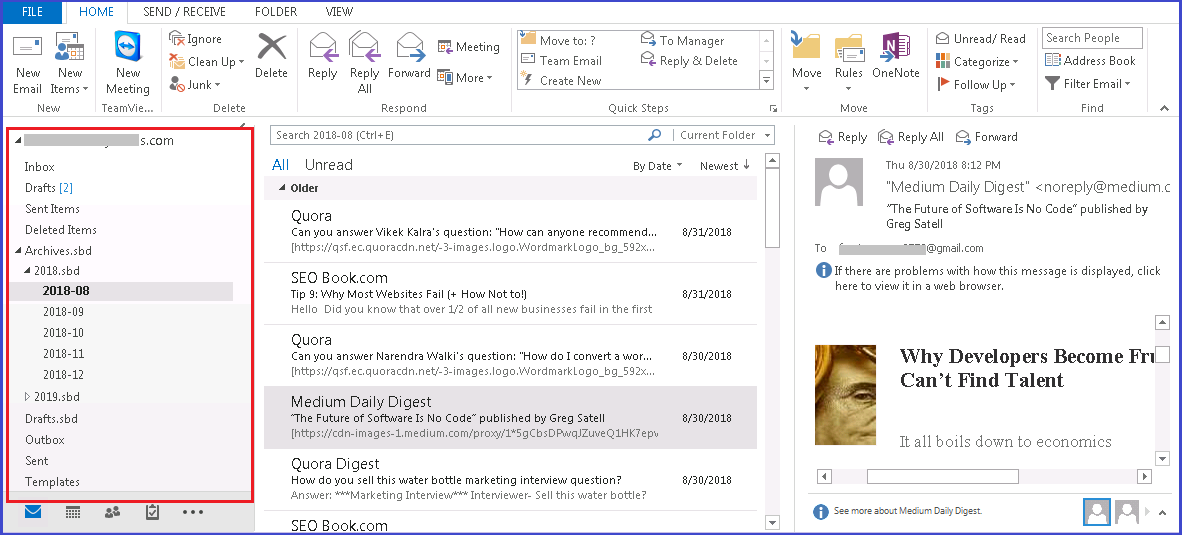1182x535 pixels.
Task: Click the message list scroll down arrow
Action: [772, 522]
